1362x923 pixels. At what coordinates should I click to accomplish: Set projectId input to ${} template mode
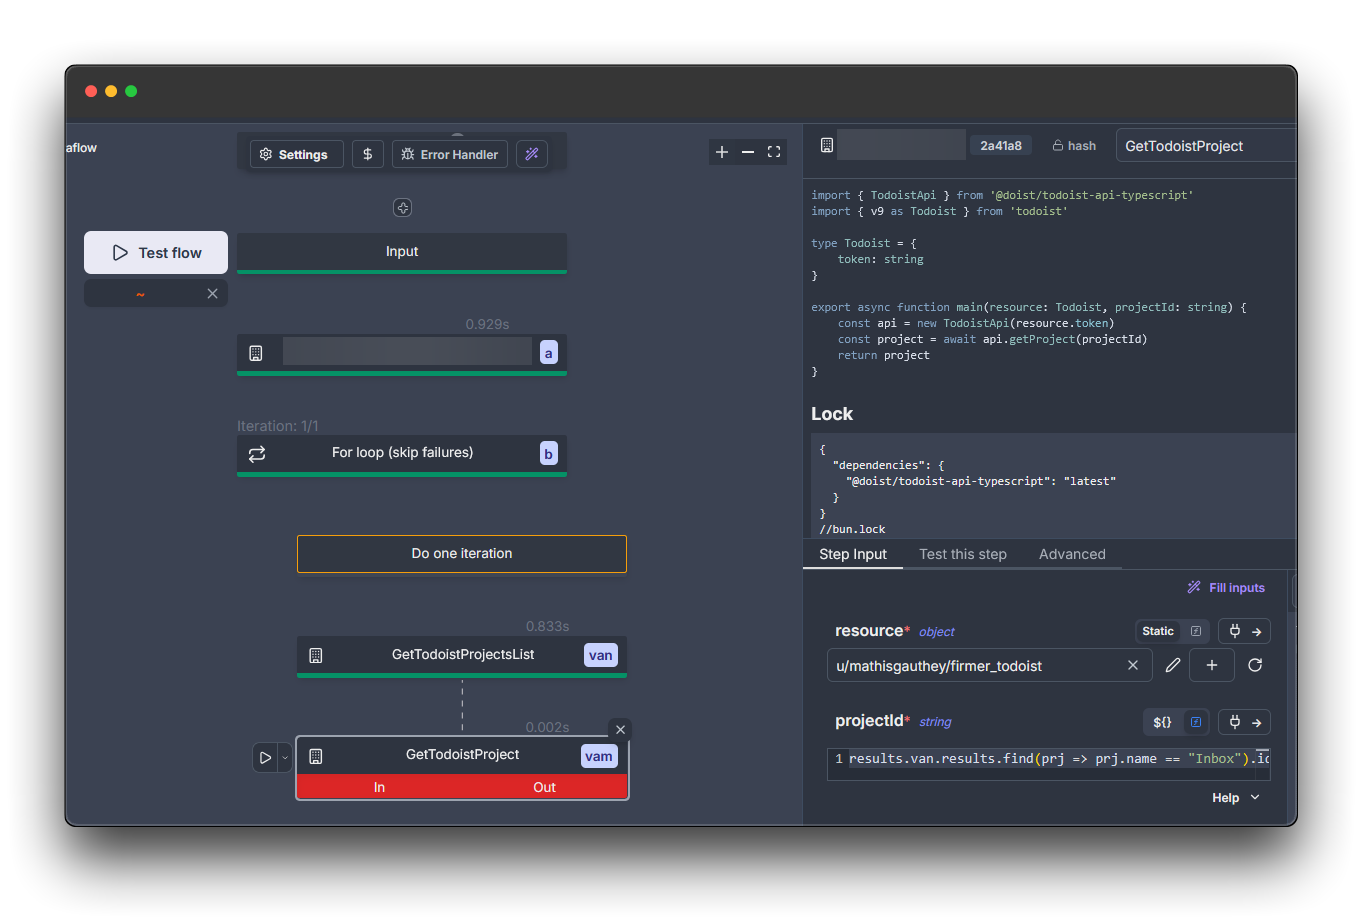tap(1162, 722)
